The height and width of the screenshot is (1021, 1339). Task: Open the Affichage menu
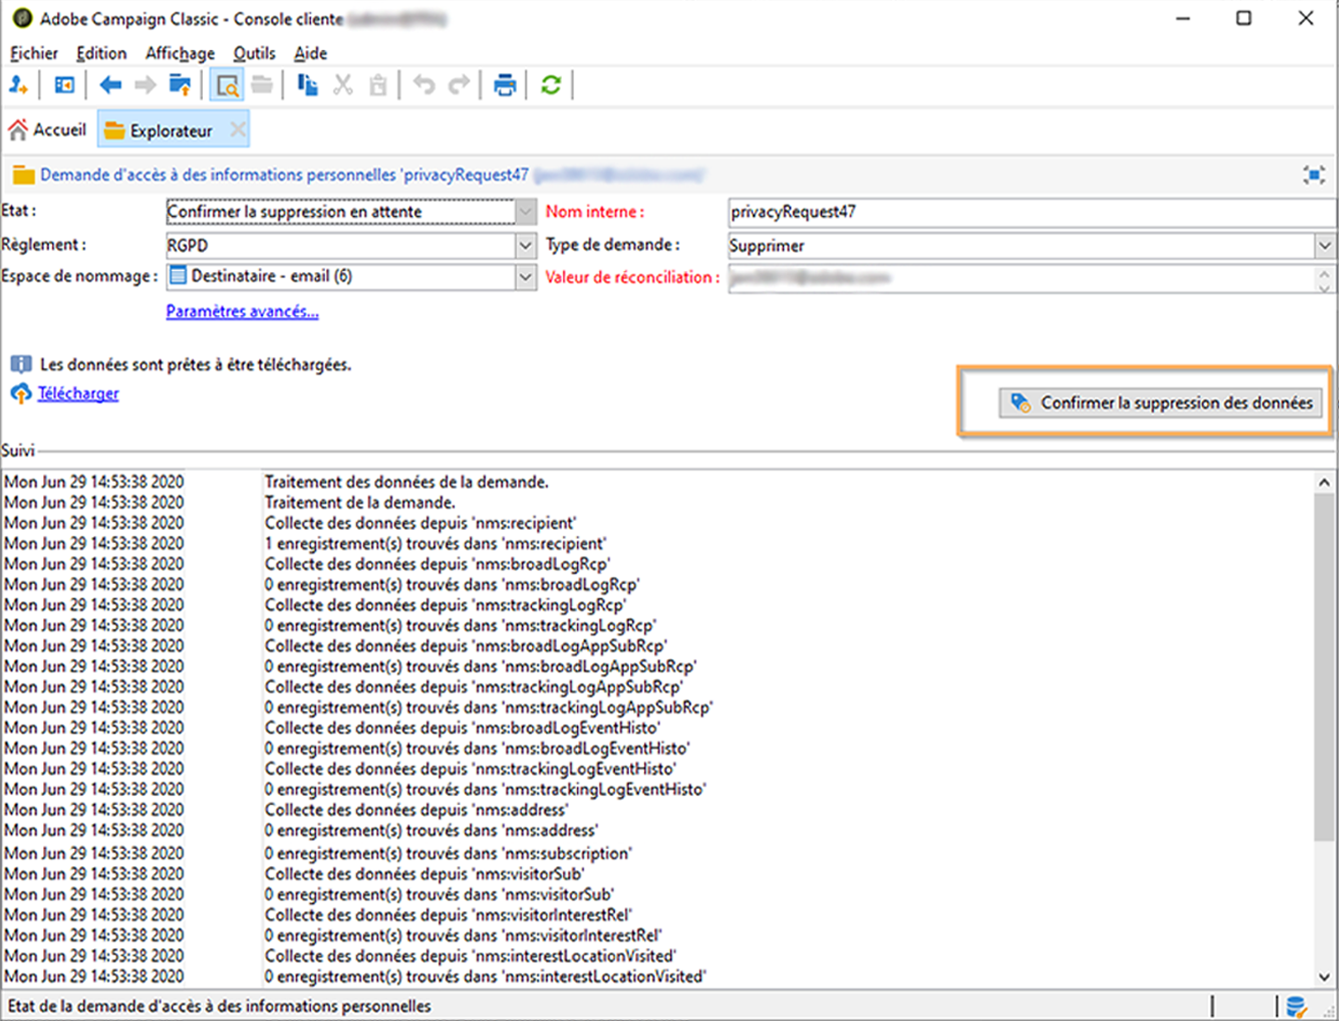point(180,54)
